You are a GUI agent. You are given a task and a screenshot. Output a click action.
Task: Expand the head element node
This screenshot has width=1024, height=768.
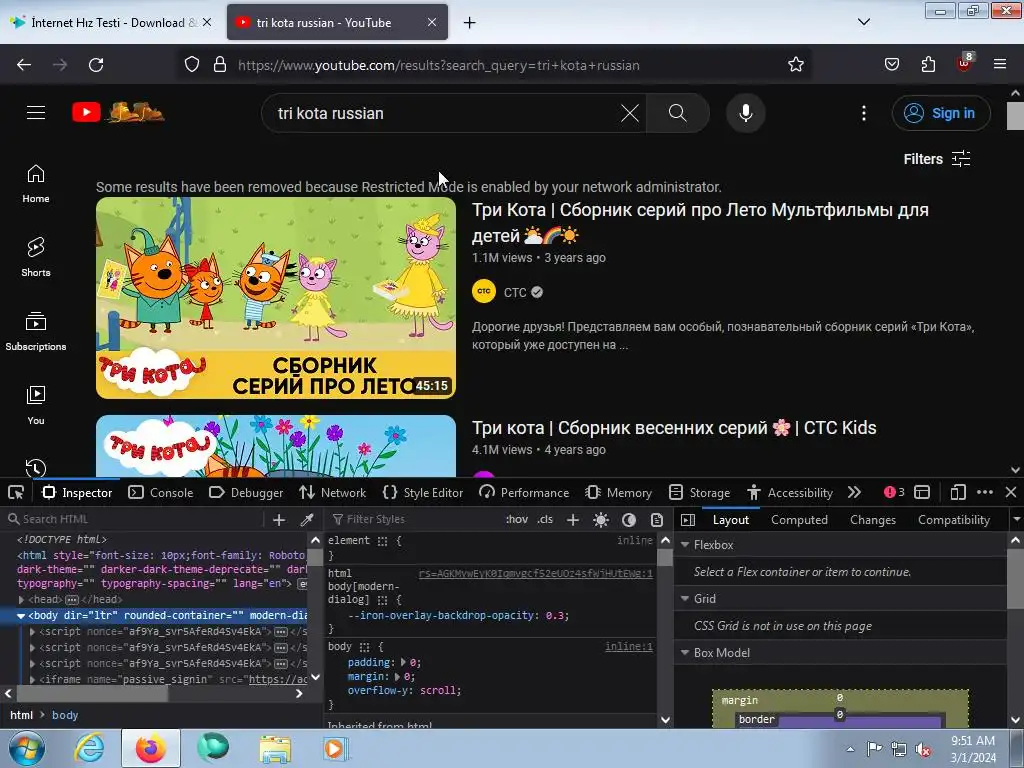22,600
